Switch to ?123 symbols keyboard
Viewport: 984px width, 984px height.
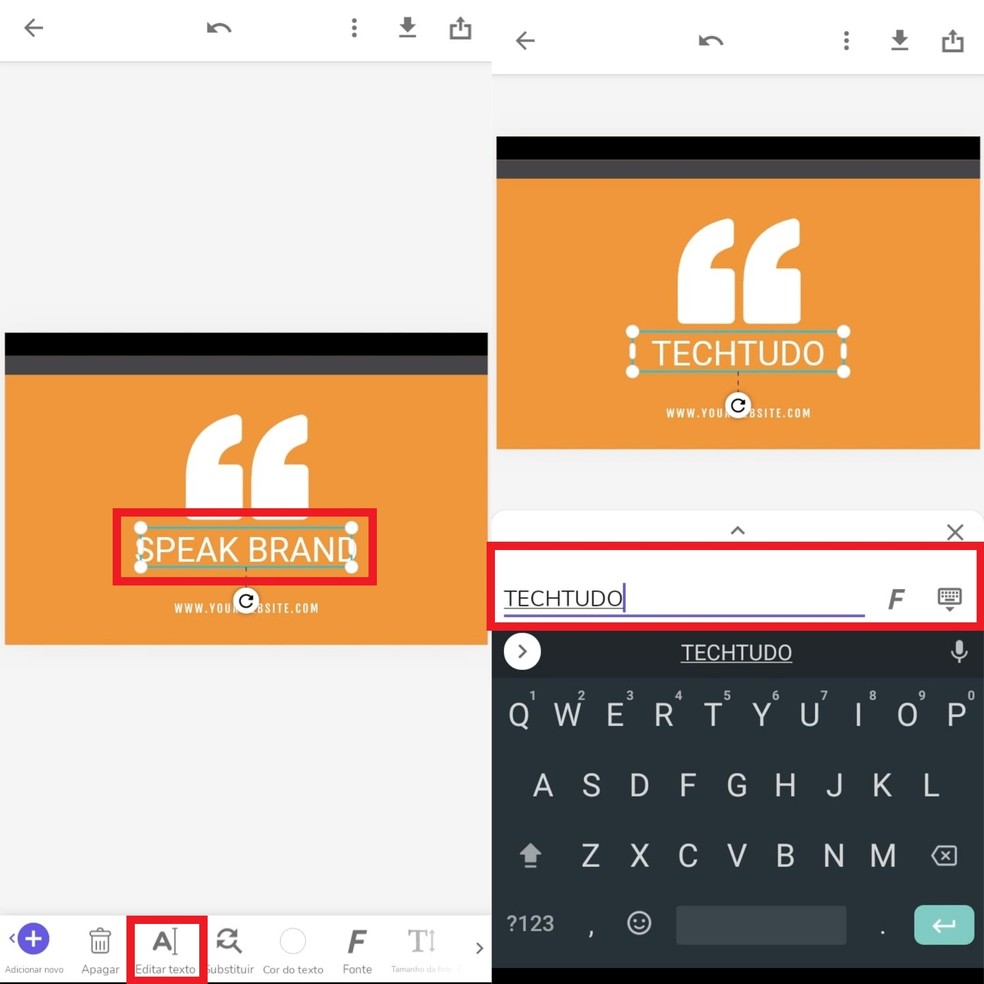pyautogui.click(x=530, y=924)
